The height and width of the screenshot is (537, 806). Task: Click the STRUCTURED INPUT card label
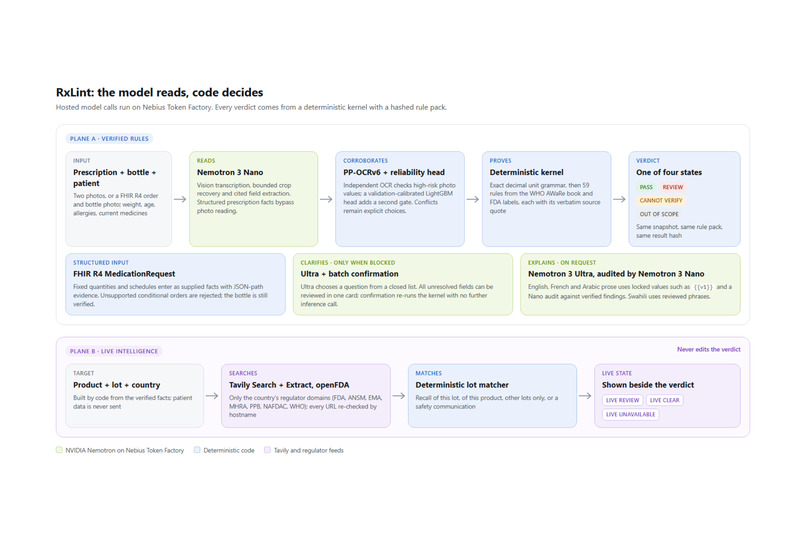101,263
